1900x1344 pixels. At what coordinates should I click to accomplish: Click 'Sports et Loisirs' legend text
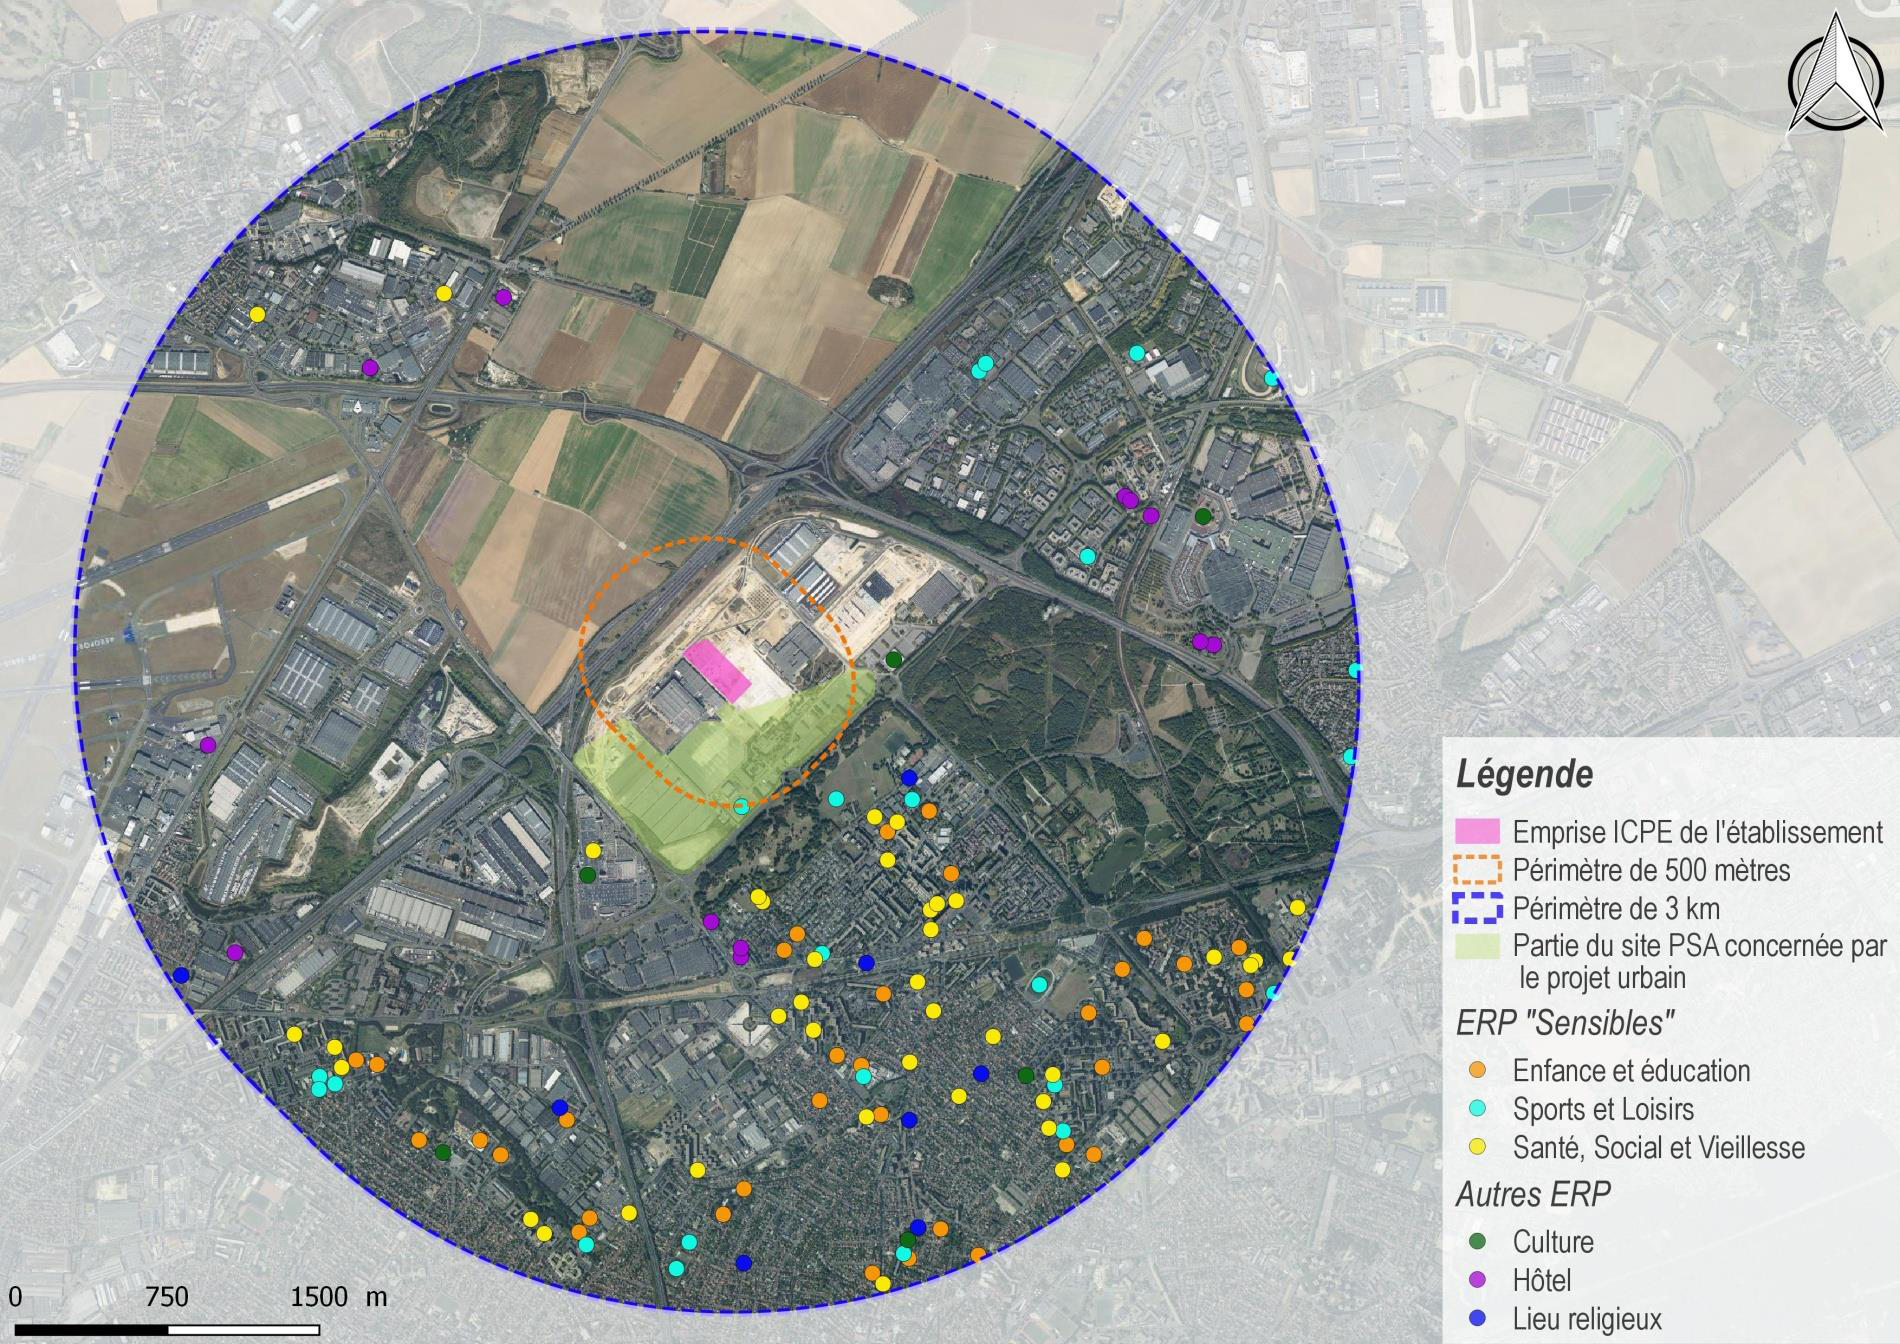[1604, 1109]
